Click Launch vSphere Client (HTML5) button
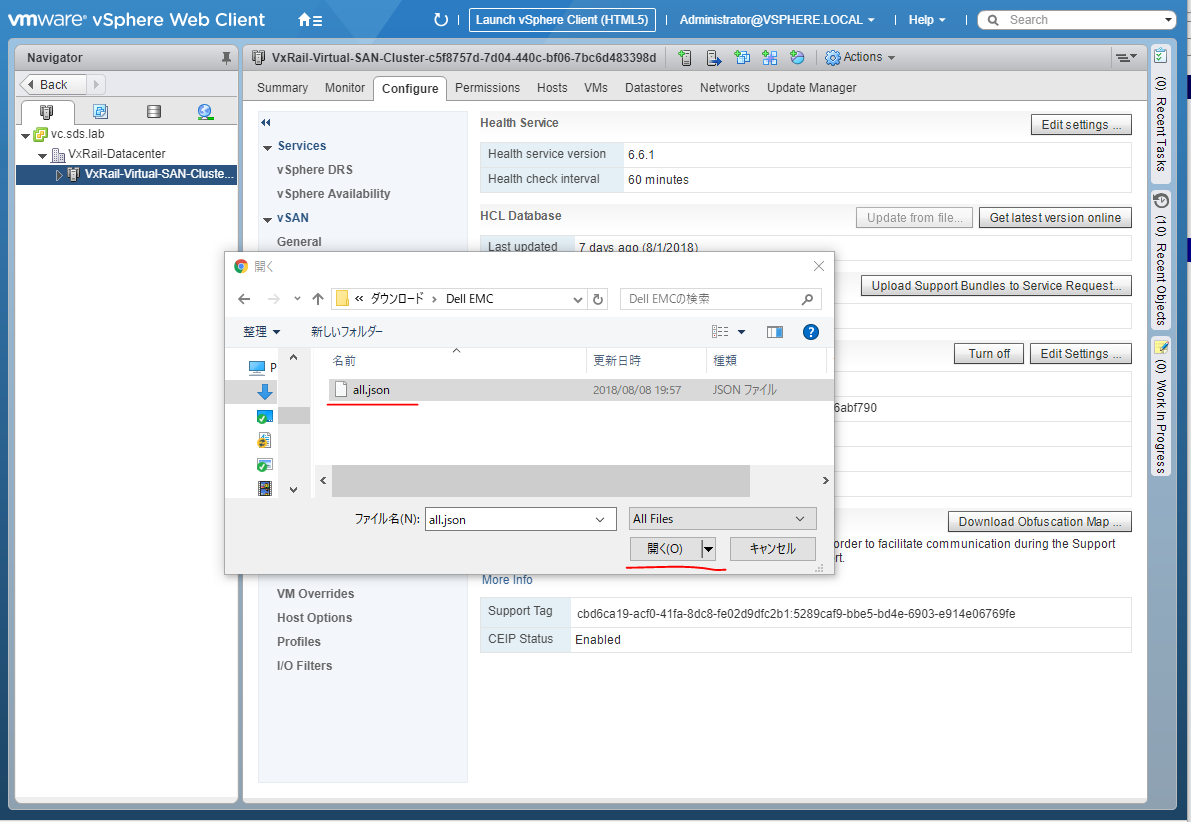The height and width of the screenshot is (822, 1191). [562, 20]
